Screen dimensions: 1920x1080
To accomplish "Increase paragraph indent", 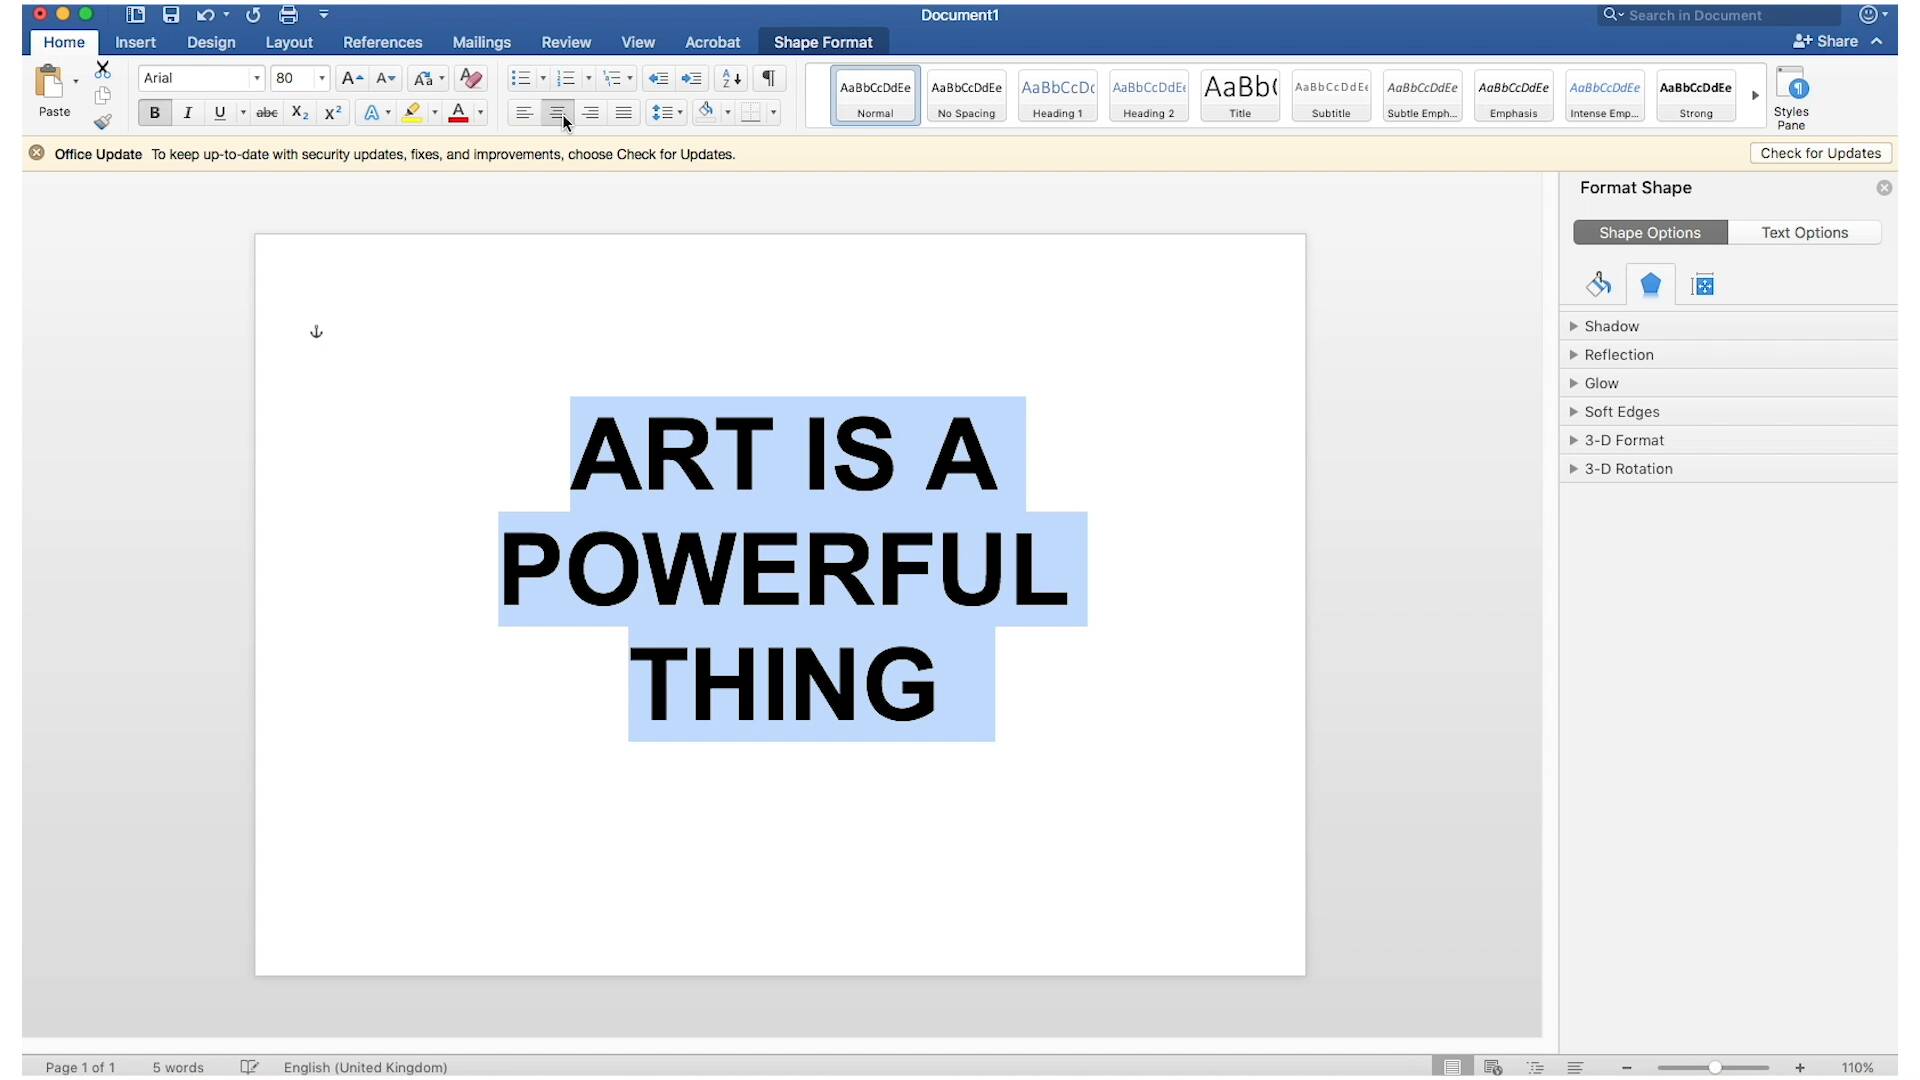I will pyautogui.click(x=691, y=78).
